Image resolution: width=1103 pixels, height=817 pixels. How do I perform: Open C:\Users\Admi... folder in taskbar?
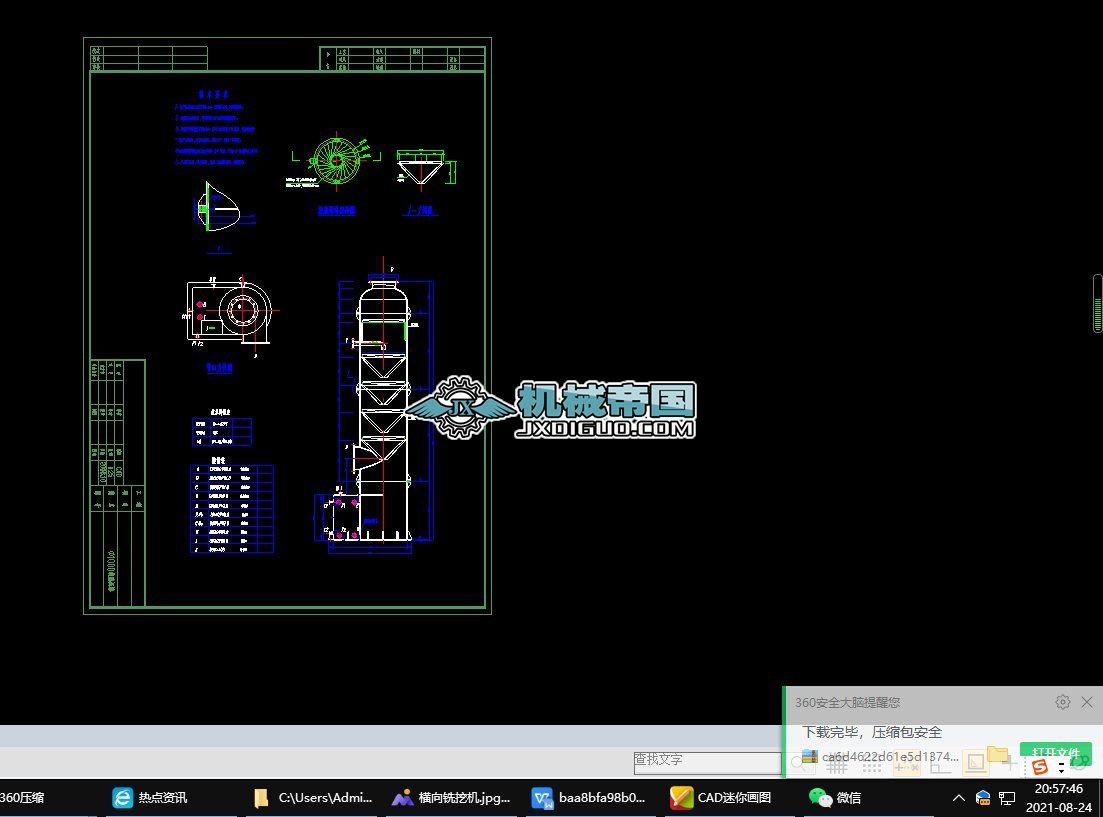314,797
